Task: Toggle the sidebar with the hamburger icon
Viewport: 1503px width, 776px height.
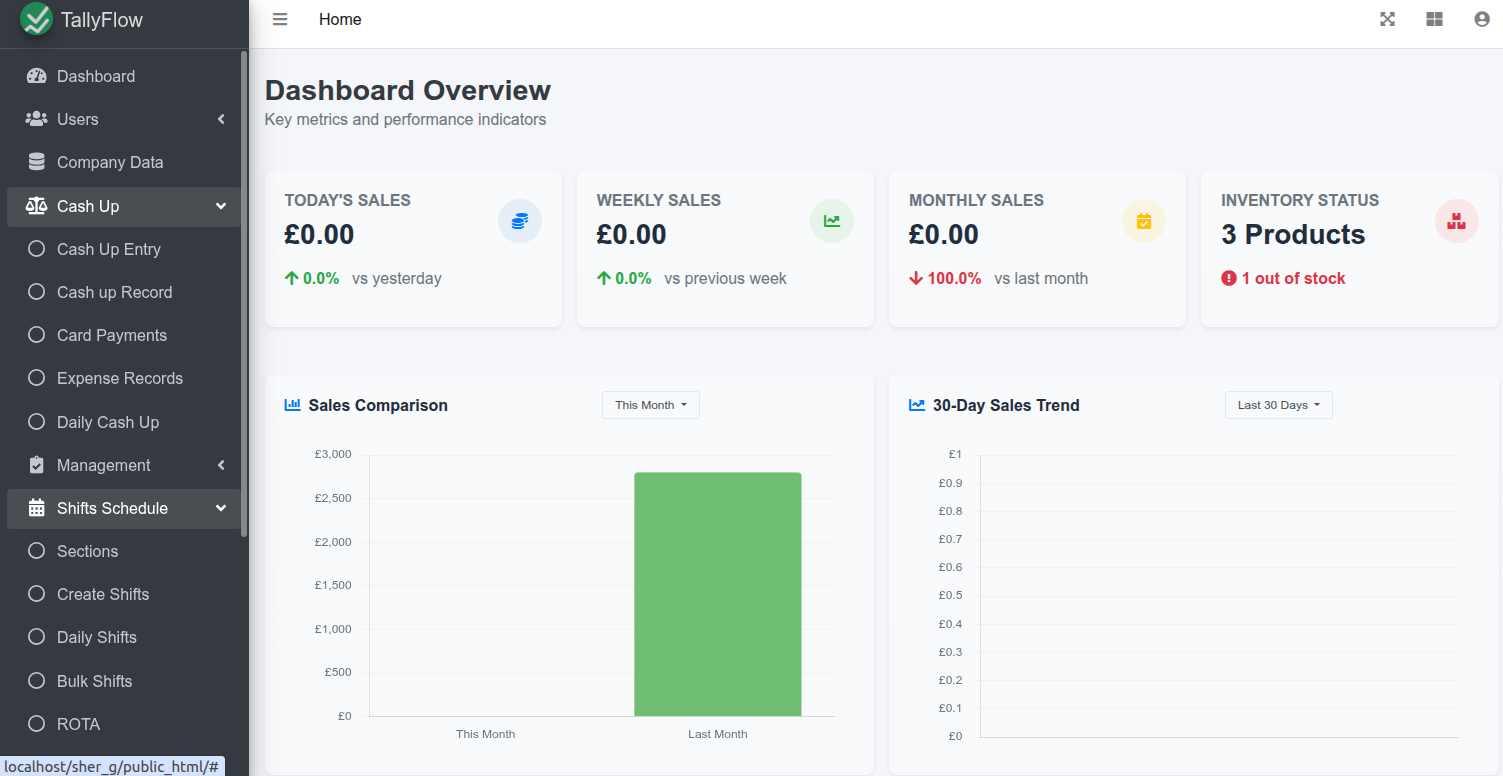Action: [279, 18]
